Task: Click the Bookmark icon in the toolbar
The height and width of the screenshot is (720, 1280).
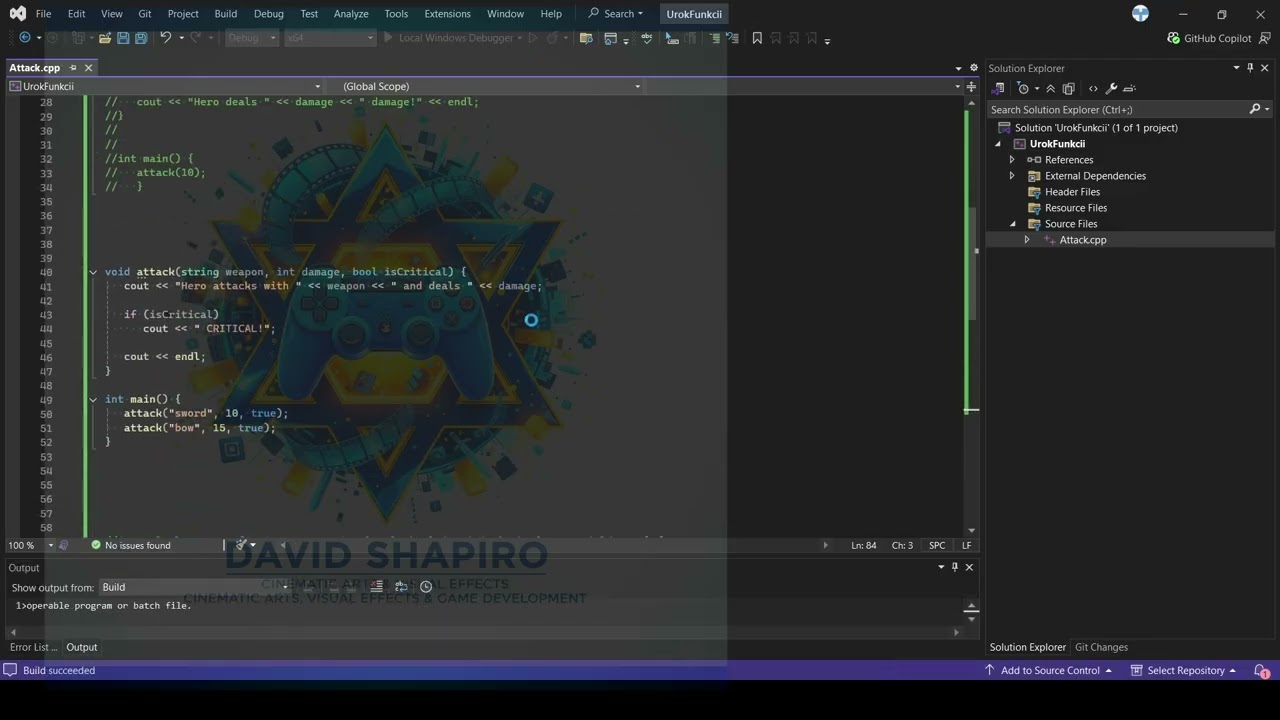Action: tap(757, 38)
